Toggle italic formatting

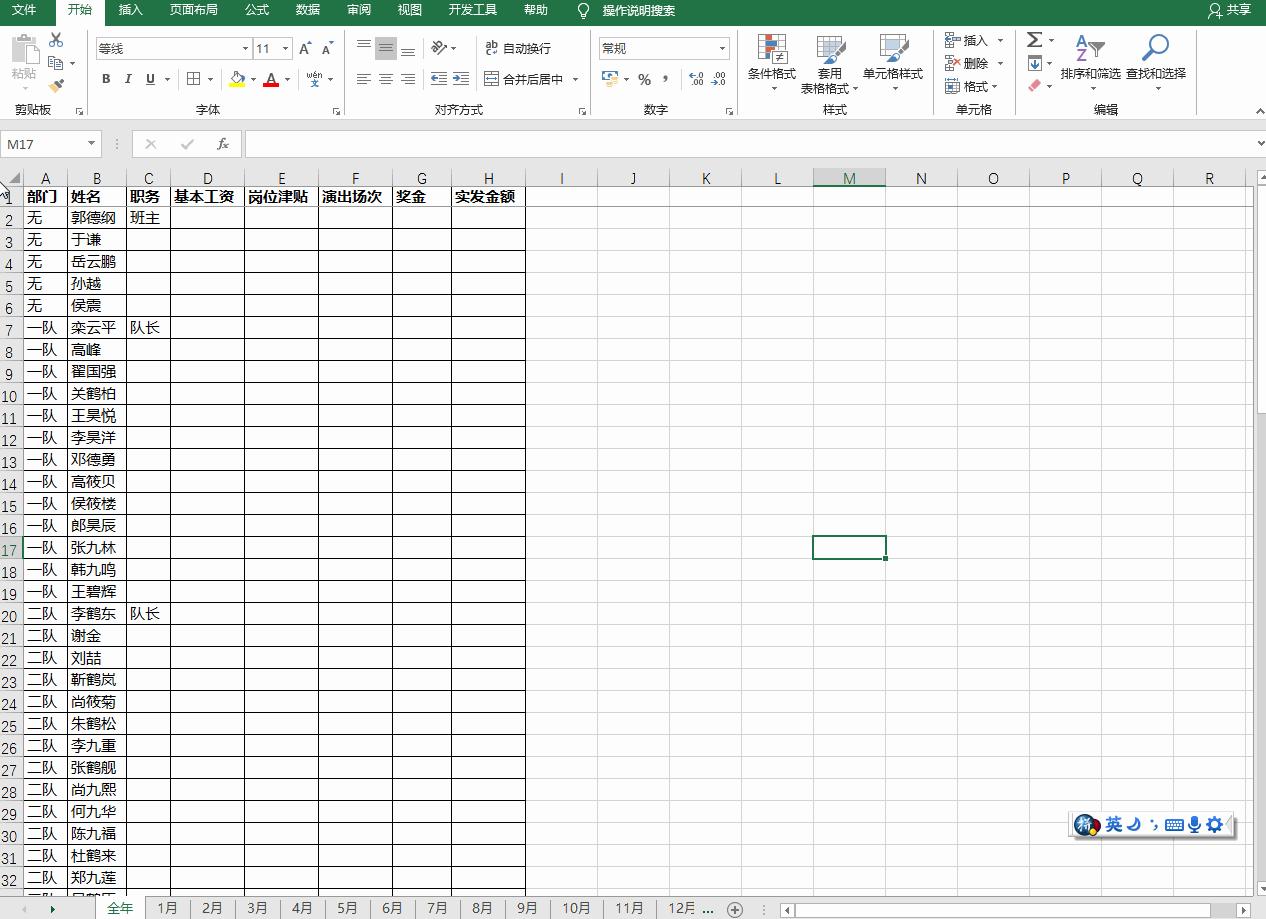127,79
